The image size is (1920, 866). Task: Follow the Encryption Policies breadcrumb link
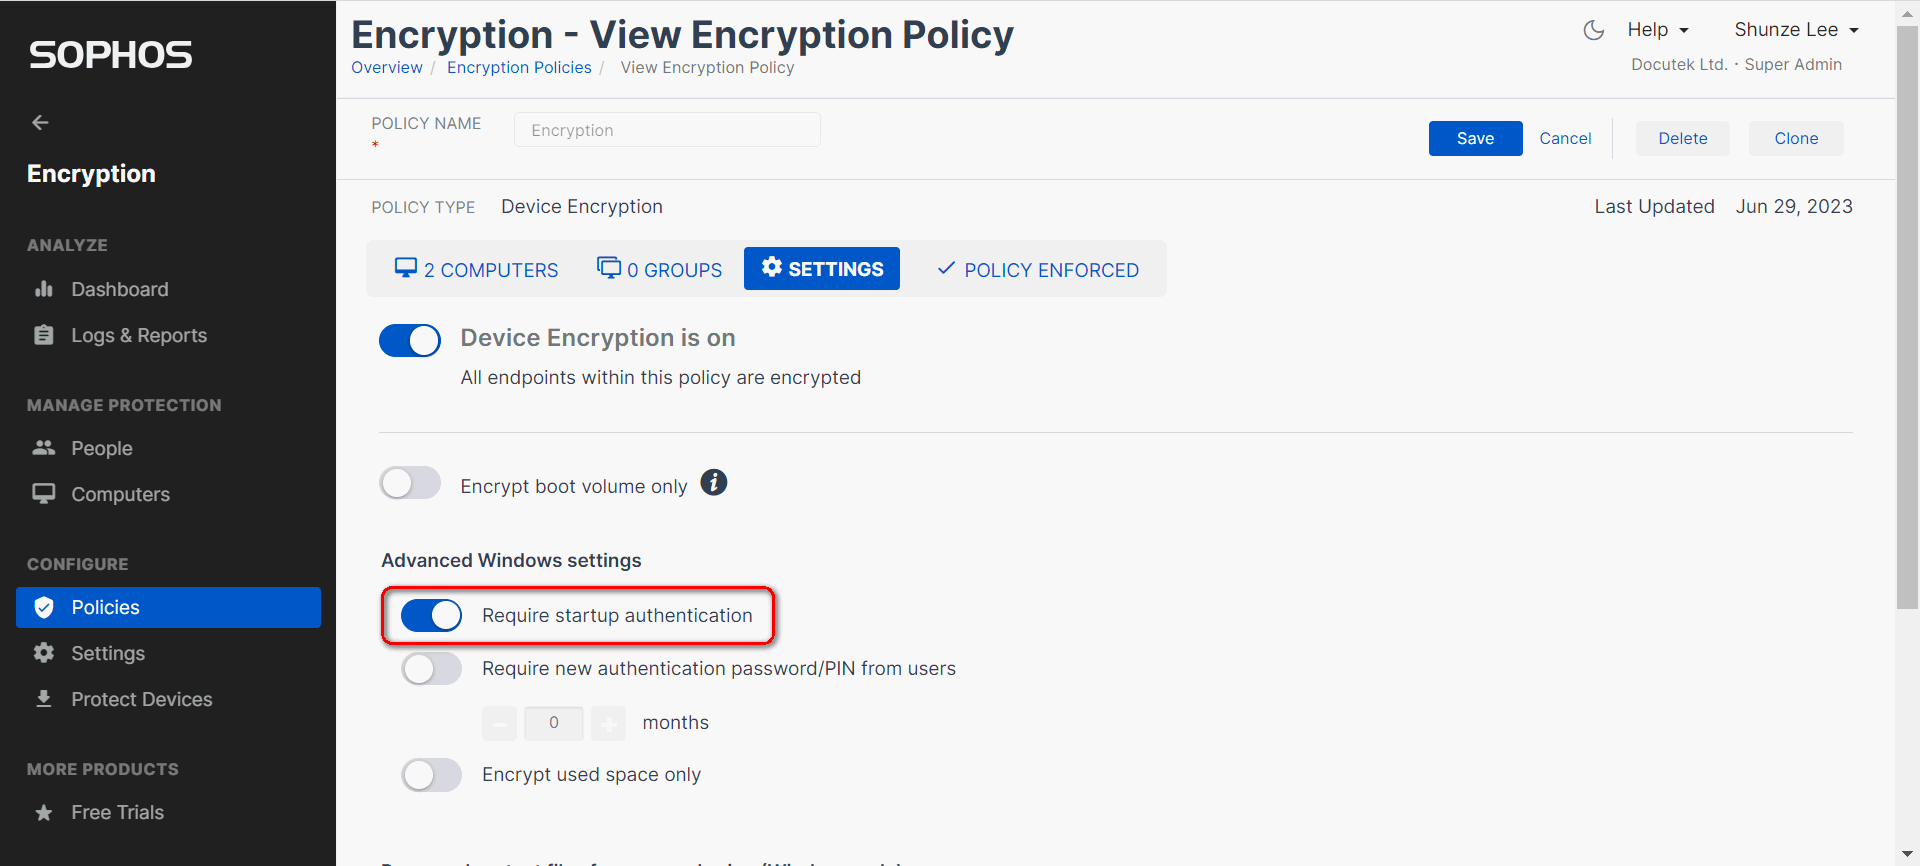pyautogui.click(x=519, y=67)
